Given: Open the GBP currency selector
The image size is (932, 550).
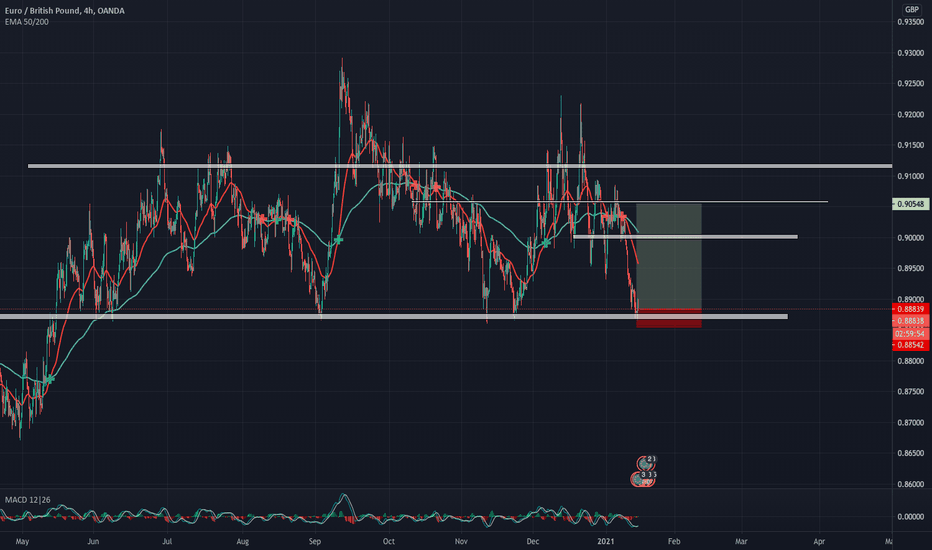Looking at the screenshot, I should pyautogui.click(x=912, y=9).
